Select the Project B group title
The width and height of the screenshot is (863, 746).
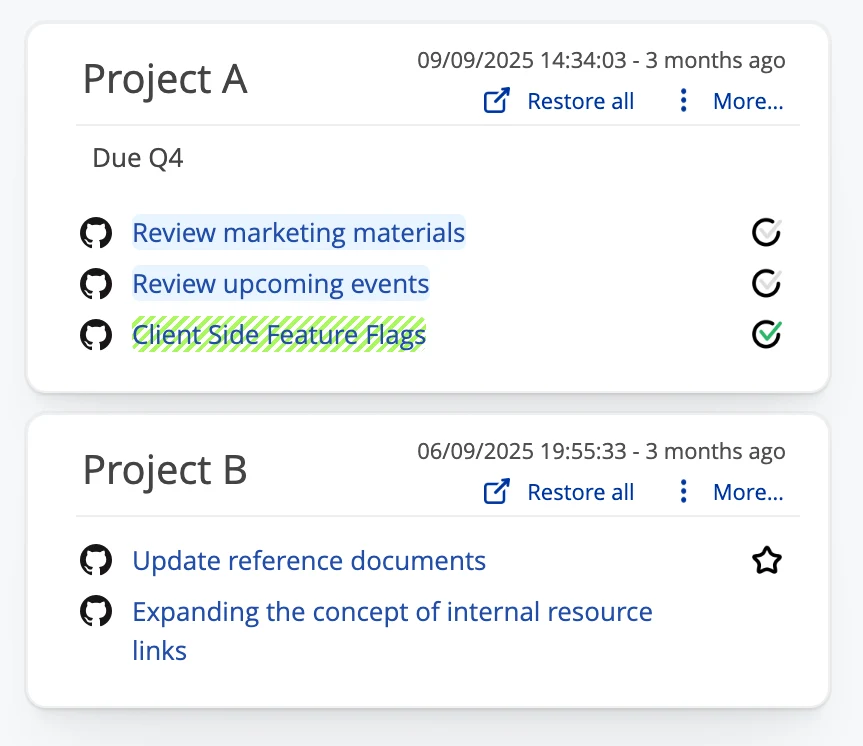click(165, 470)
